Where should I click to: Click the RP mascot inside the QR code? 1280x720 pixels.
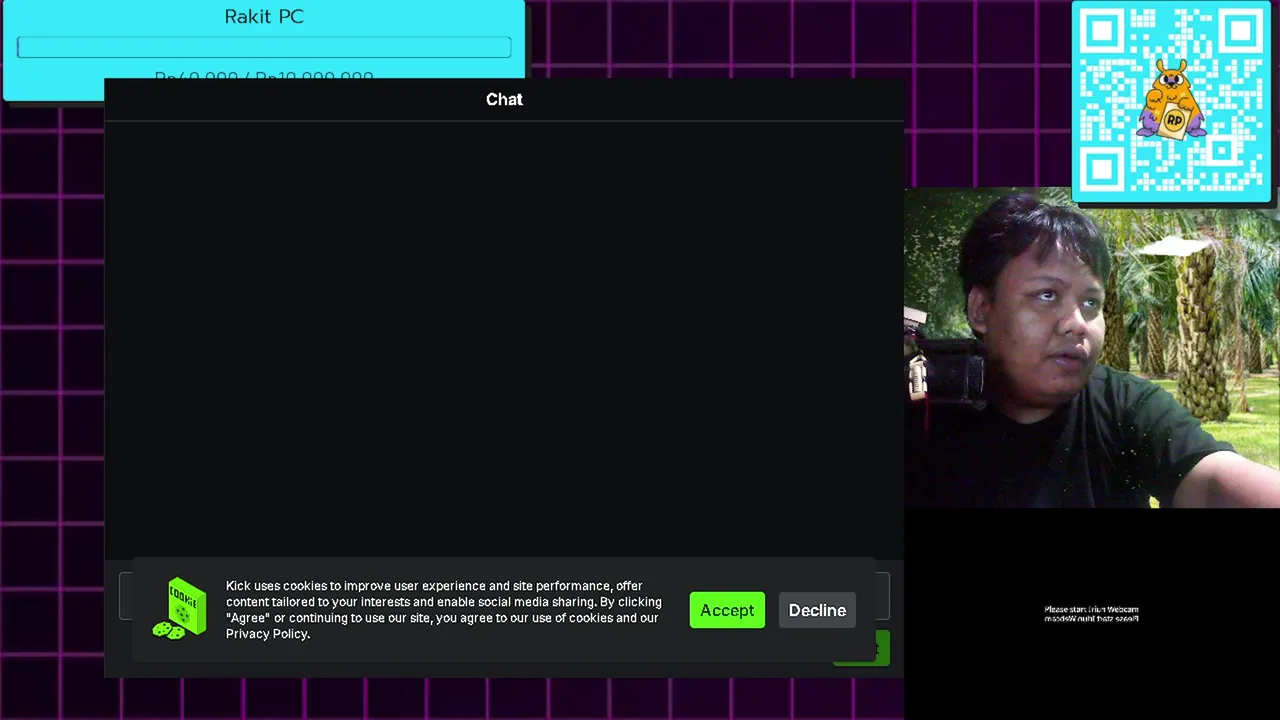click(1172, 100)
